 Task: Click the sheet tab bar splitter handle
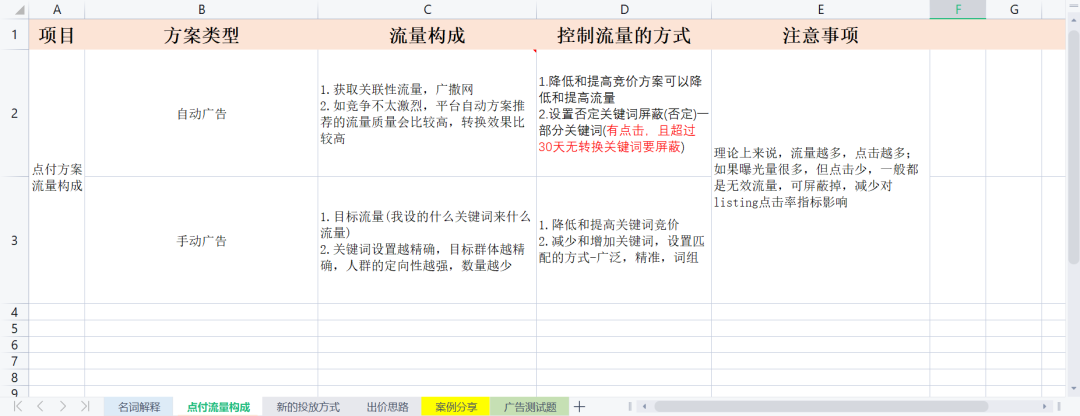pyautogui.click(x=630, y=406)
